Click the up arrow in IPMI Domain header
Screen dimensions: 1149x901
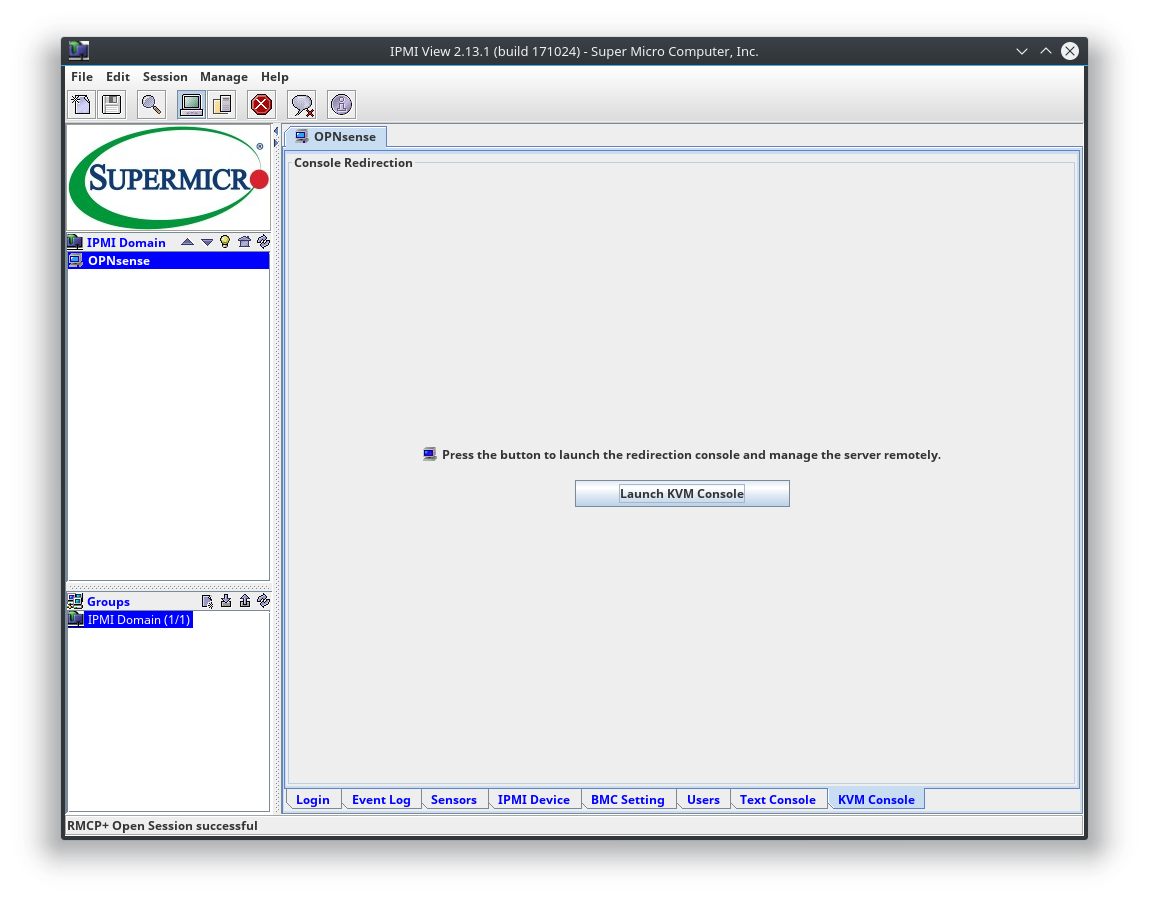pos(187,242)
